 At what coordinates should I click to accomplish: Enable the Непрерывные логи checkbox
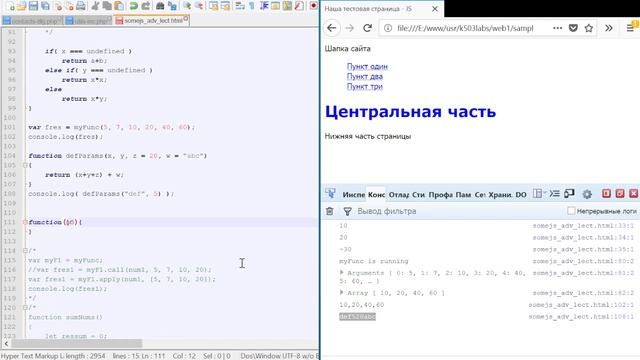coord(571,211)
